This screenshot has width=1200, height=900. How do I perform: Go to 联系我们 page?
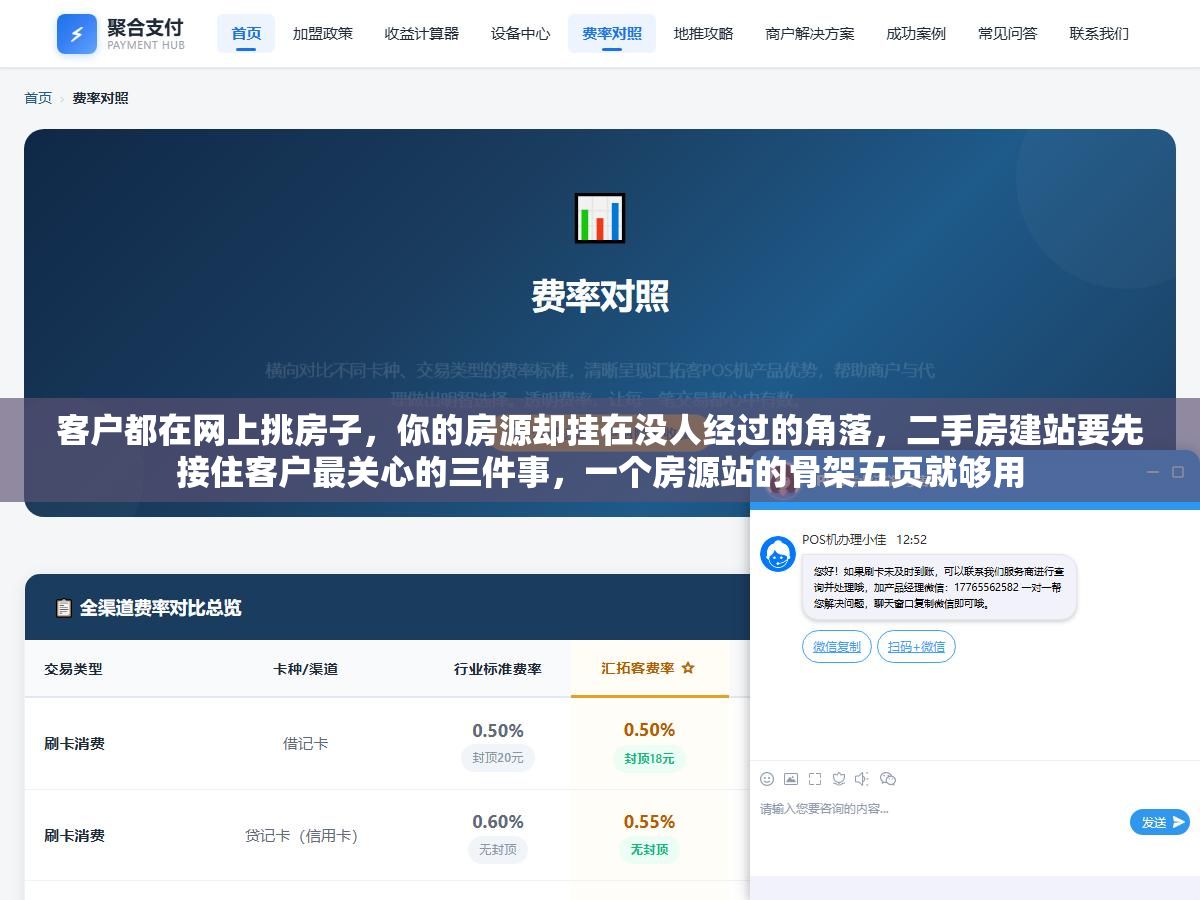1099,34
